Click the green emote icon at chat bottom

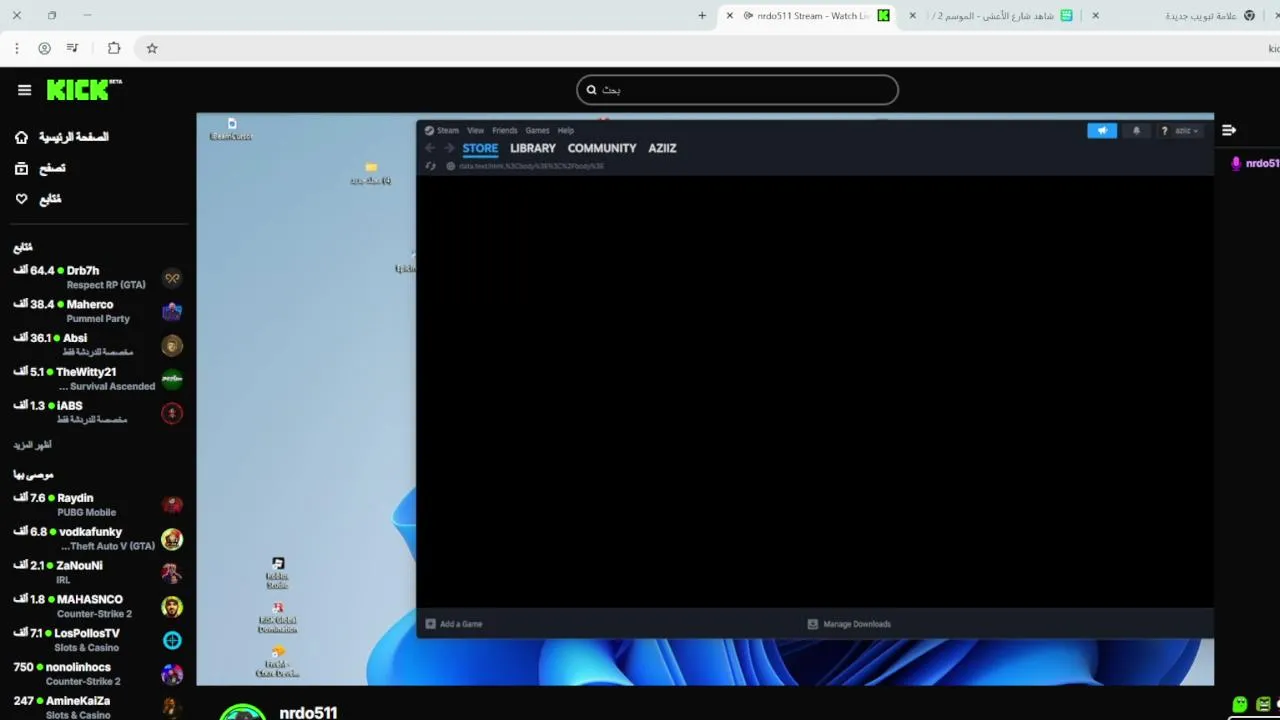point(1240,704)
